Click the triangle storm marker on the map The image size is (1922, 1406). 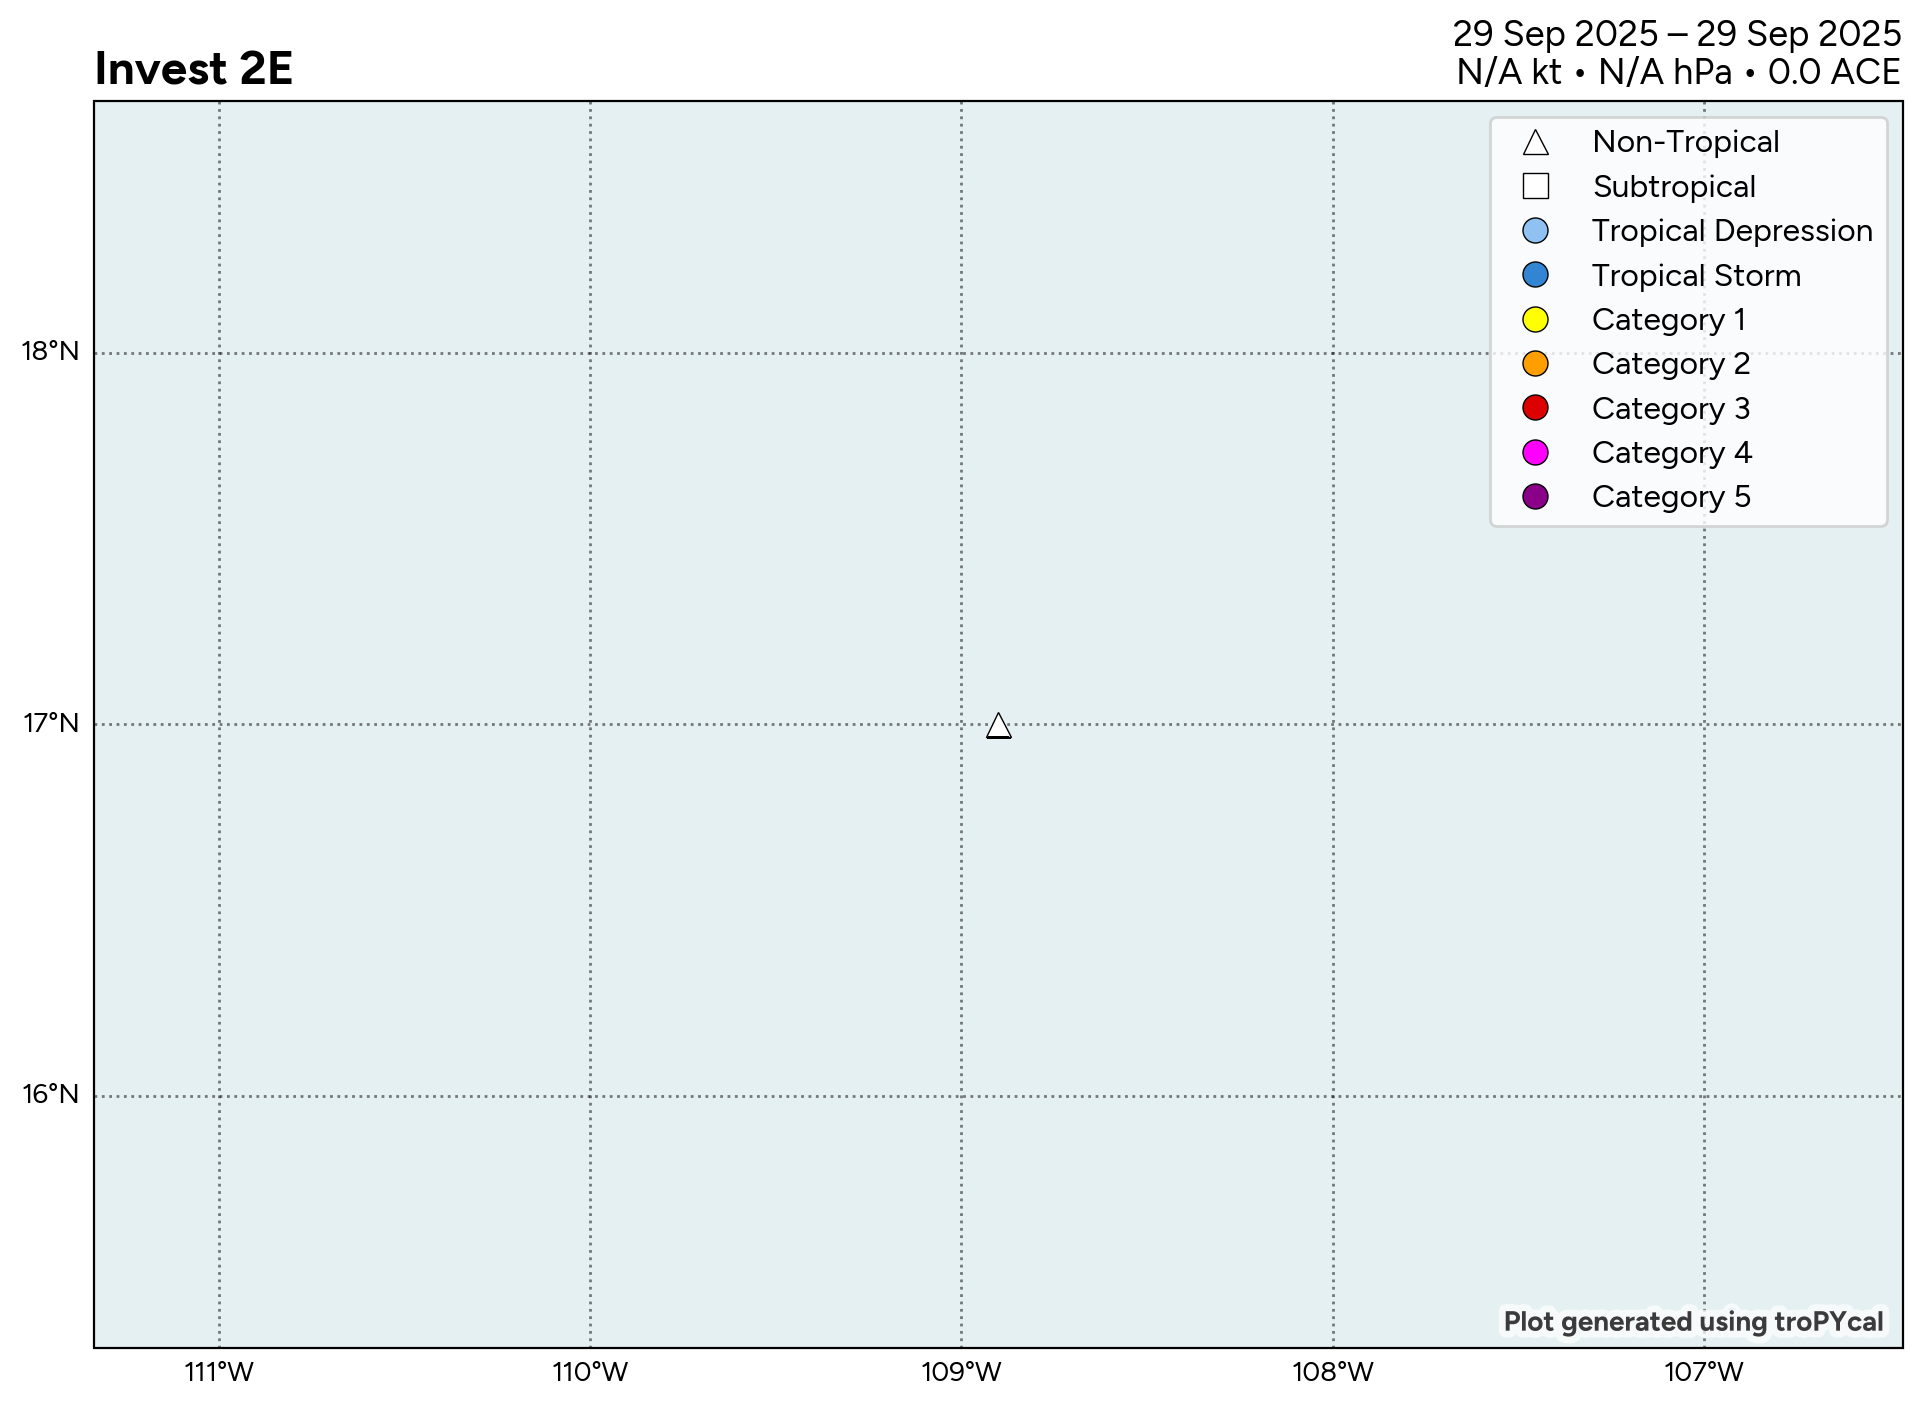(998, 726)
